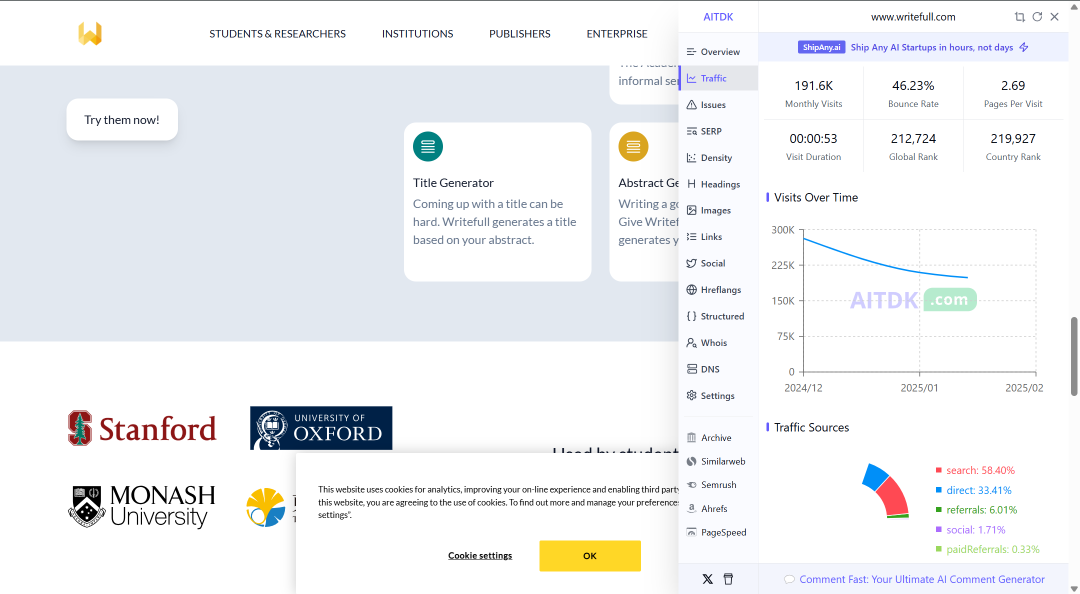Screen dimensions: 1080x594
Task: Toggle the referrals 6.01% legend entry
Action: coord(976,510)
